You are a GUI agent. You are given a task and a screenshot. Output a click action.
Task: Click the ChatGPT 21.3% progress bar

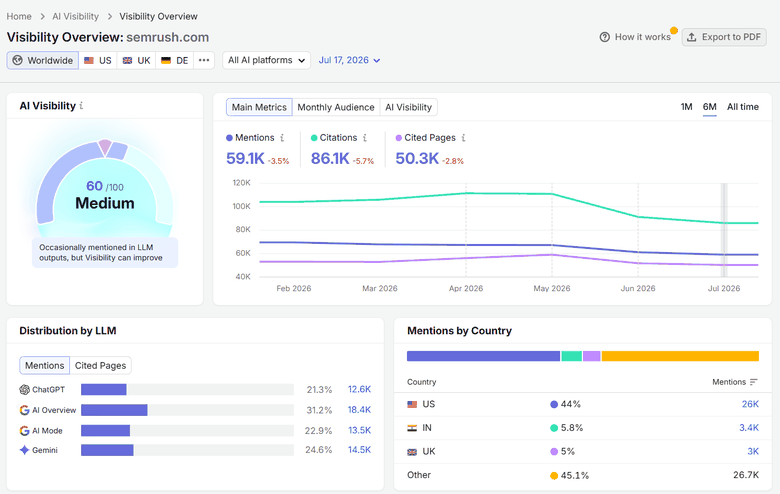click(x=187, y=390)
